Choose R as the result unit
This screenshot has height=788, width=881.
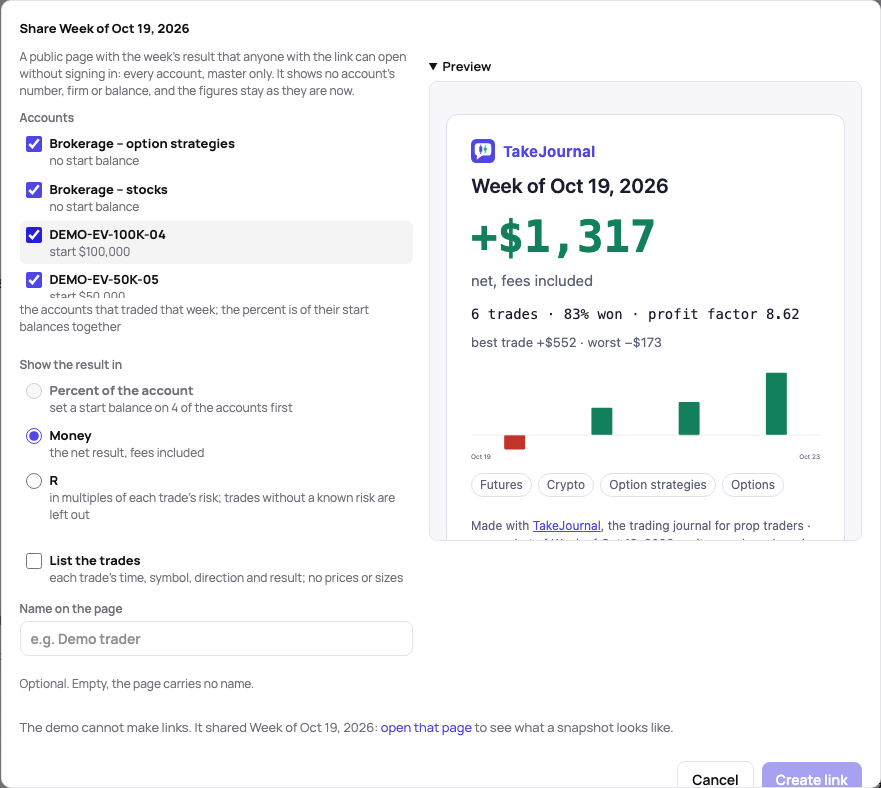point(34,481)
